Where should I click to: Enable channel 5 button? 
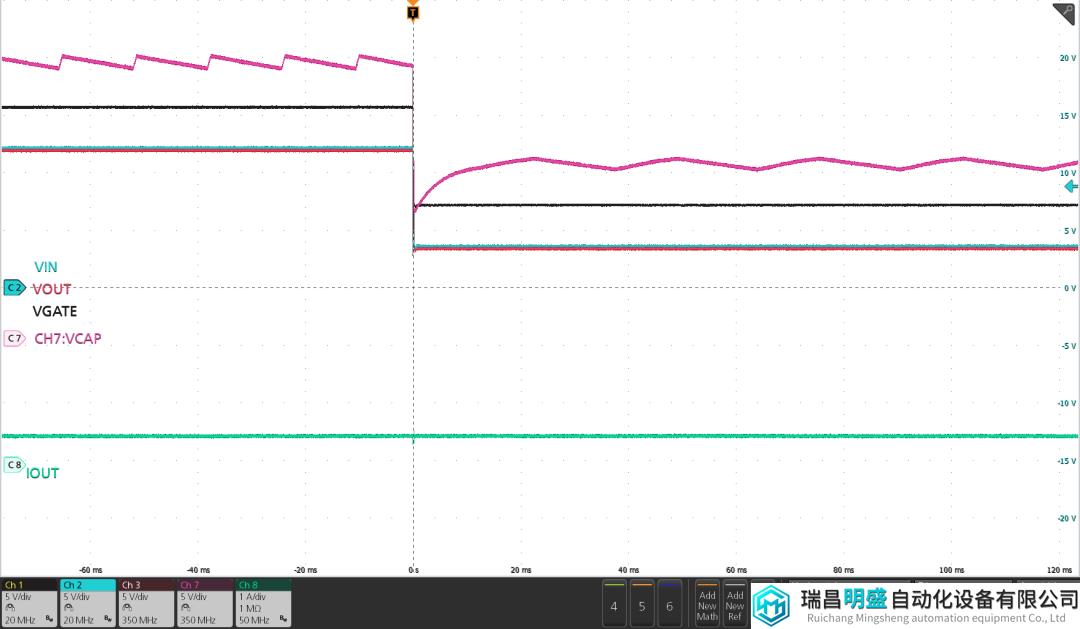tap(642, 603)
